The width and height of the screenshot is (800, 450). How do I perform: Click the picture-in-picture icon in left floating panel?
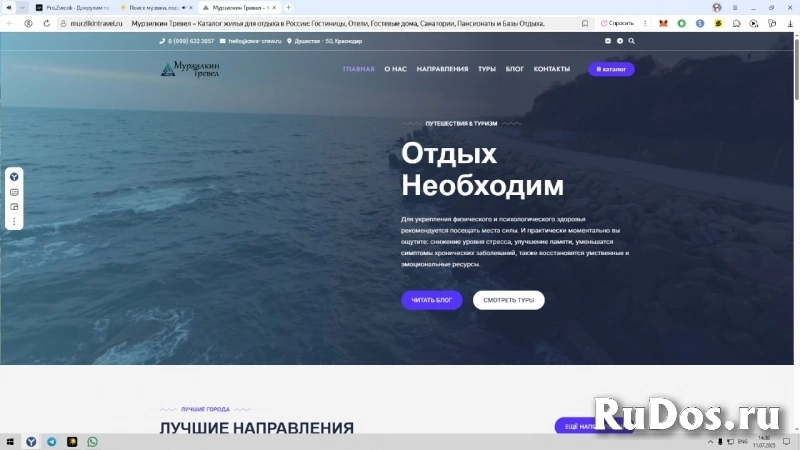14,206
